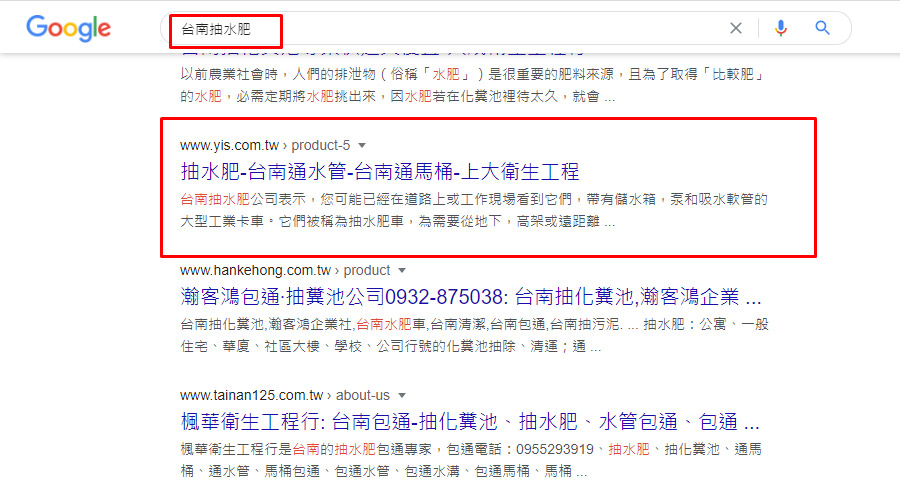Click snippet text starting 台南抽化糞池,瀚客鴻企業社
Viewport: 900px width, 489px height.
coord(474,335)
